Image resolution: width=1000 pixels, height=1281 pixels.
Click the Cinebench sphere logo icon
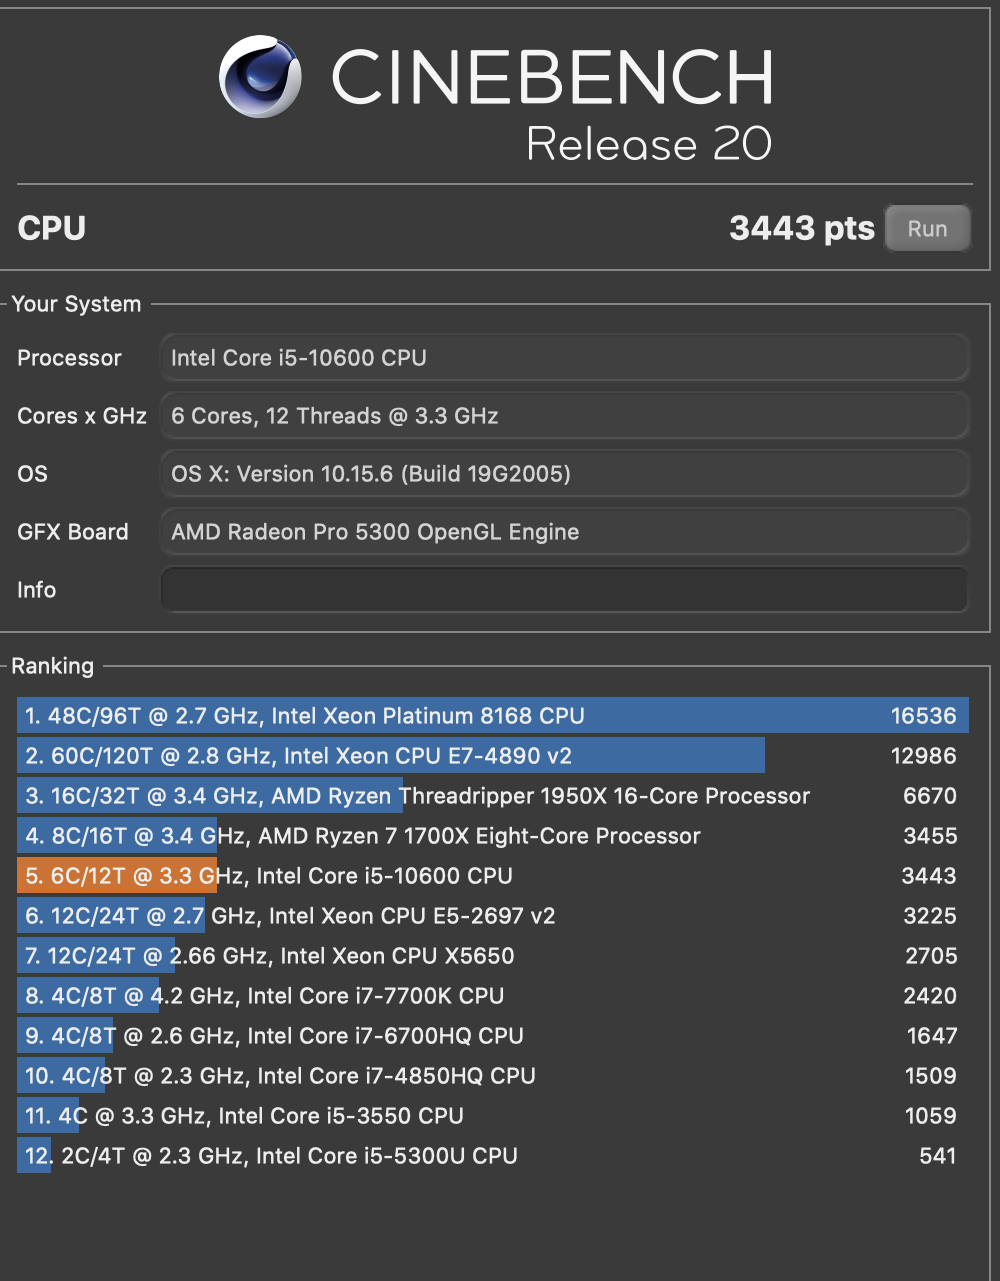(260, 77)
